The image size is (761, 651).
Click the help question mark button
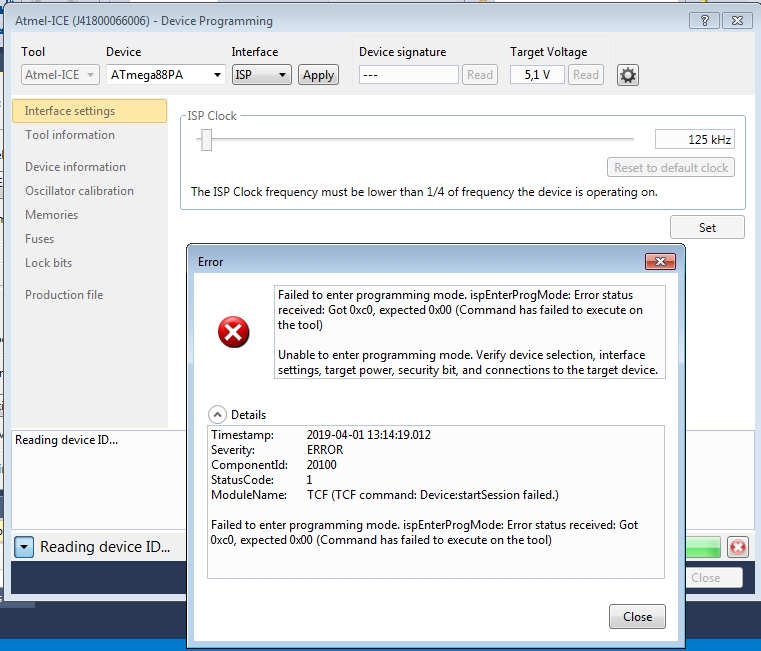(704, 20)
